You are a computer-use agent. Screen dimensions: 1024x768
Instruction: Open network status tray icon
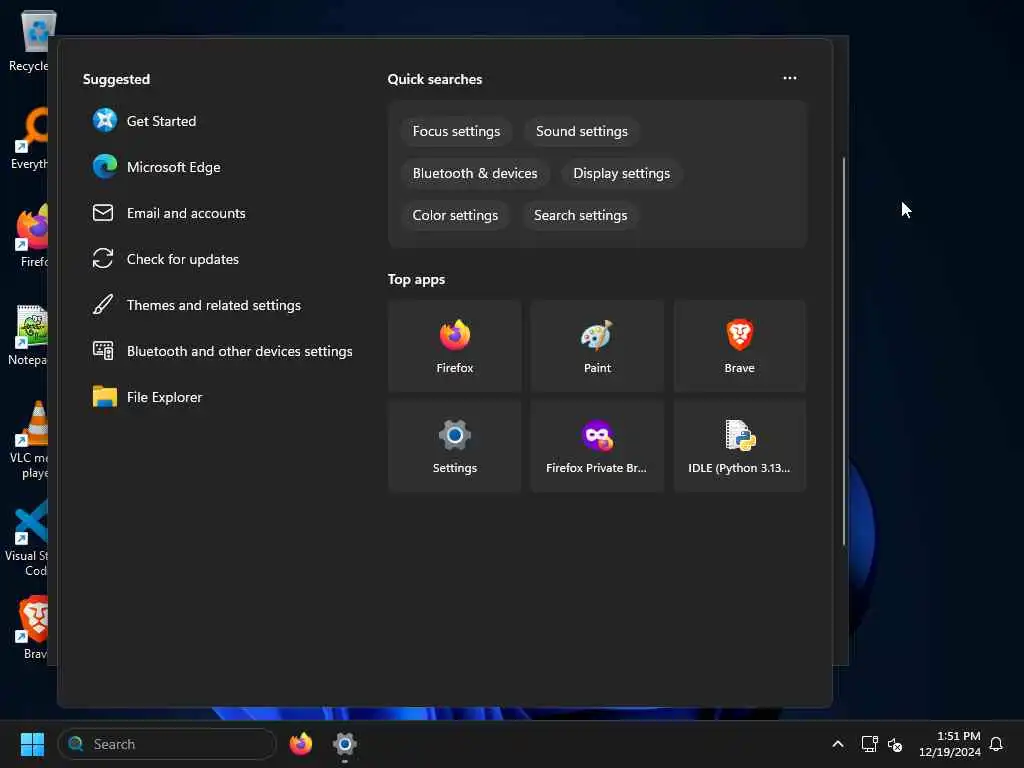point(869,744)
